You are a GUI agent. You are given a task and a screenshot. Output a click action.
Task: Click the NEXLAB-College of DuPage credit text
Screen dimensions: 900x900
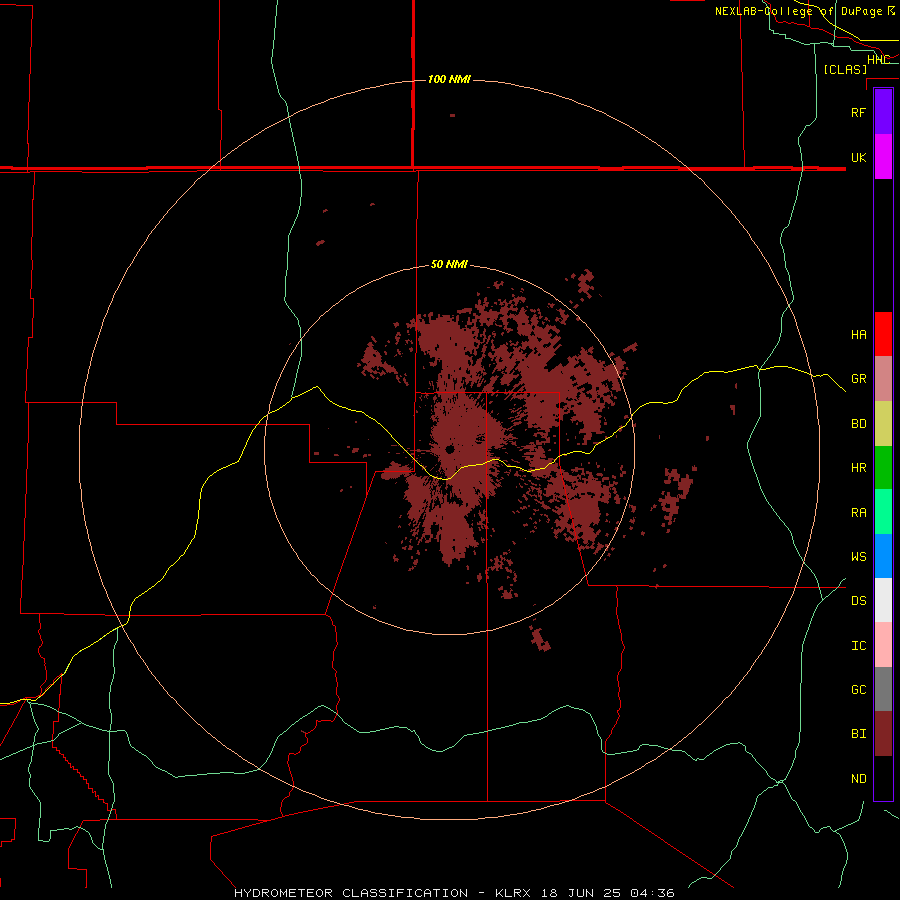pos(798,11)
